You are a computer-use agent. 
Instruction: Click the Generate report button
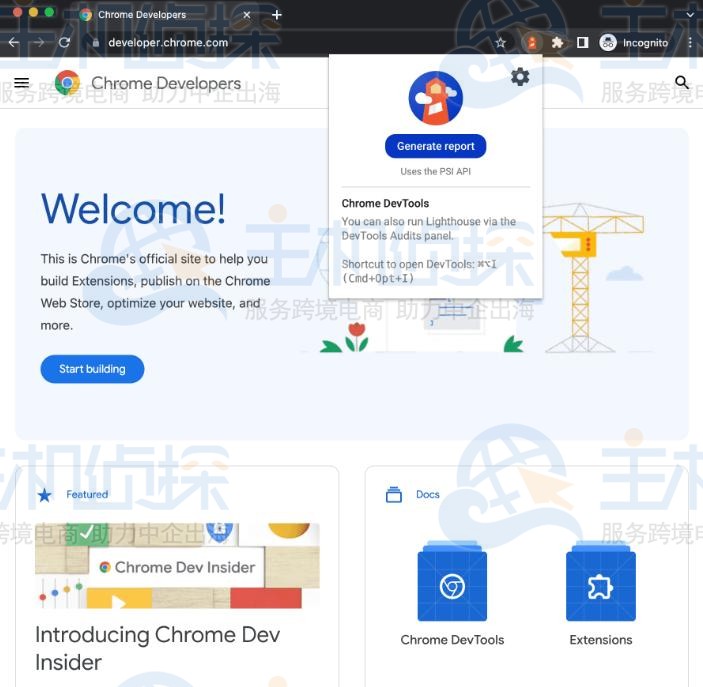coord(435,146)
